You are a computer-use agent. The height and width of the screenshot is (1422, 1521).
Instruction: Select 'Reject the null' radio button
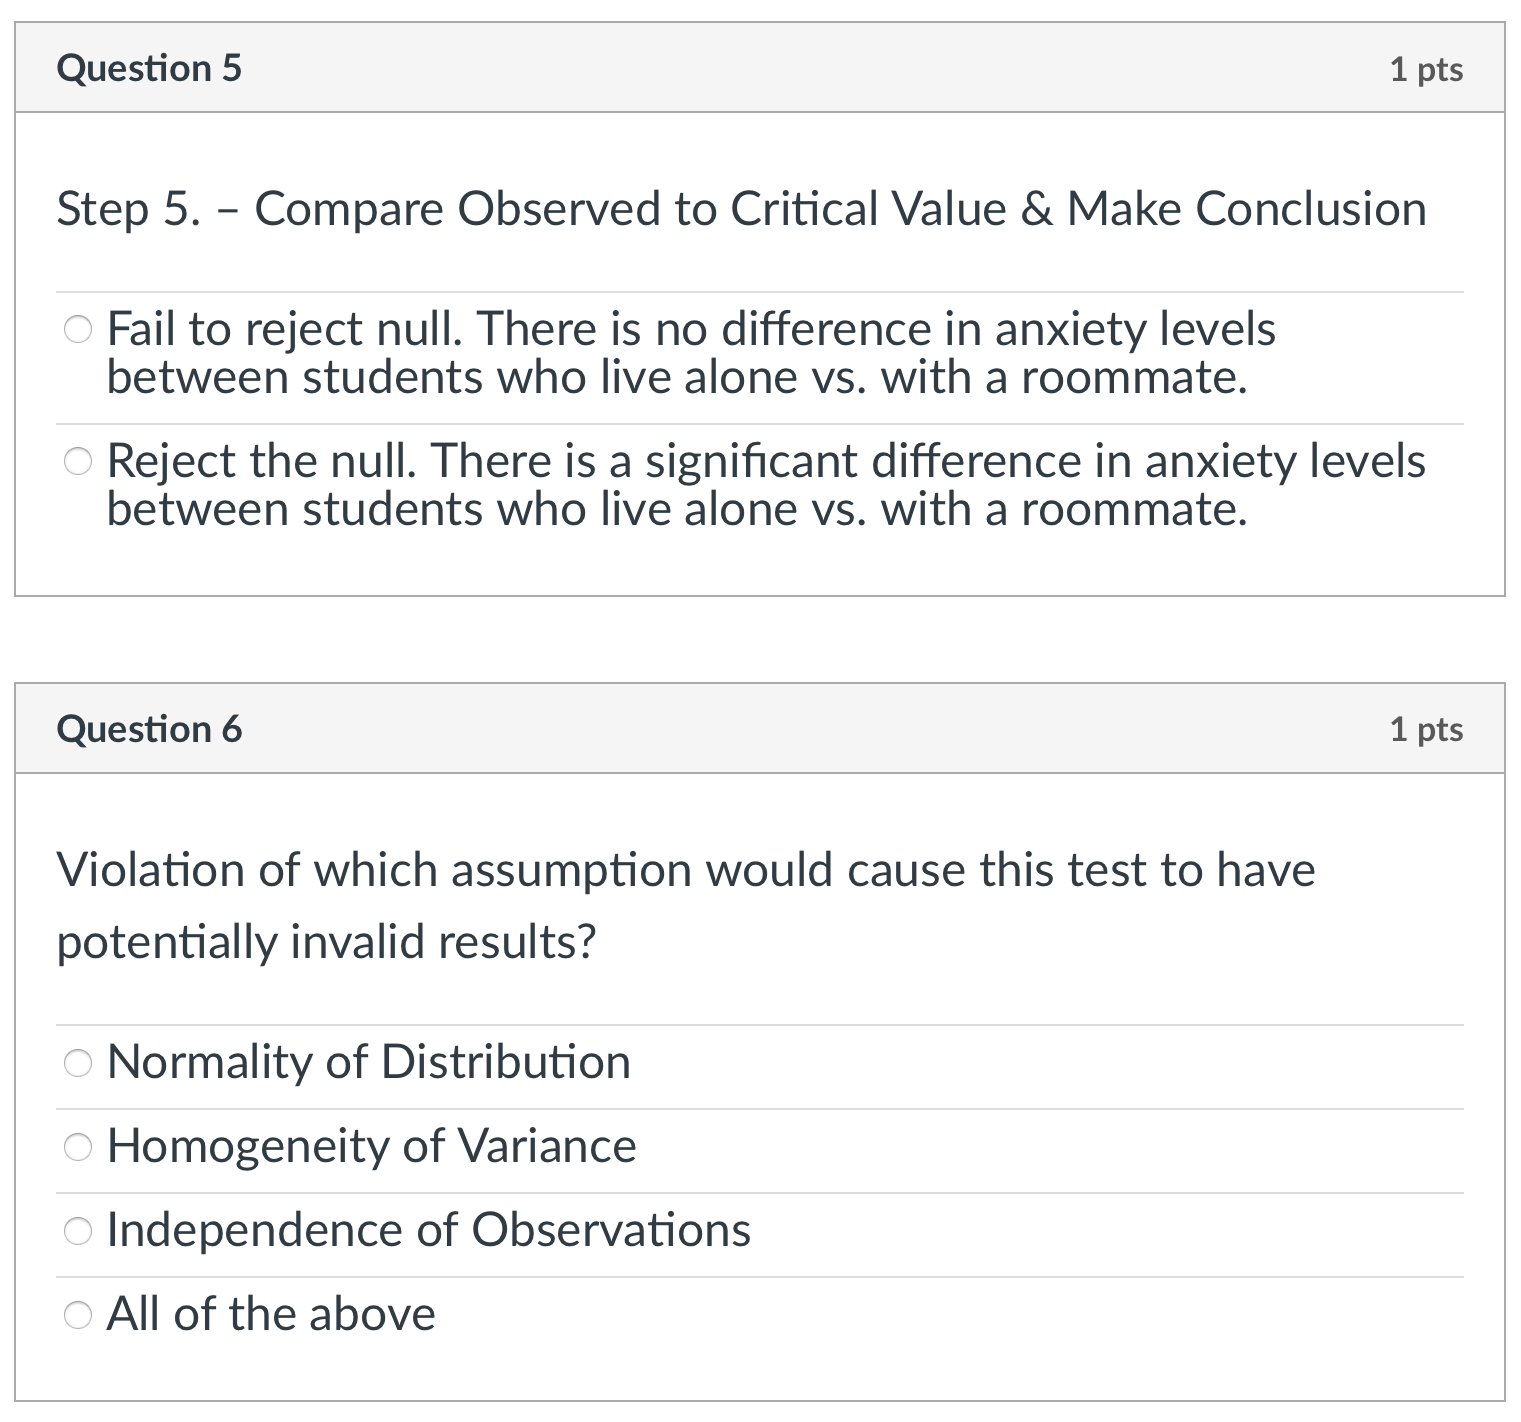pos(78,461)
